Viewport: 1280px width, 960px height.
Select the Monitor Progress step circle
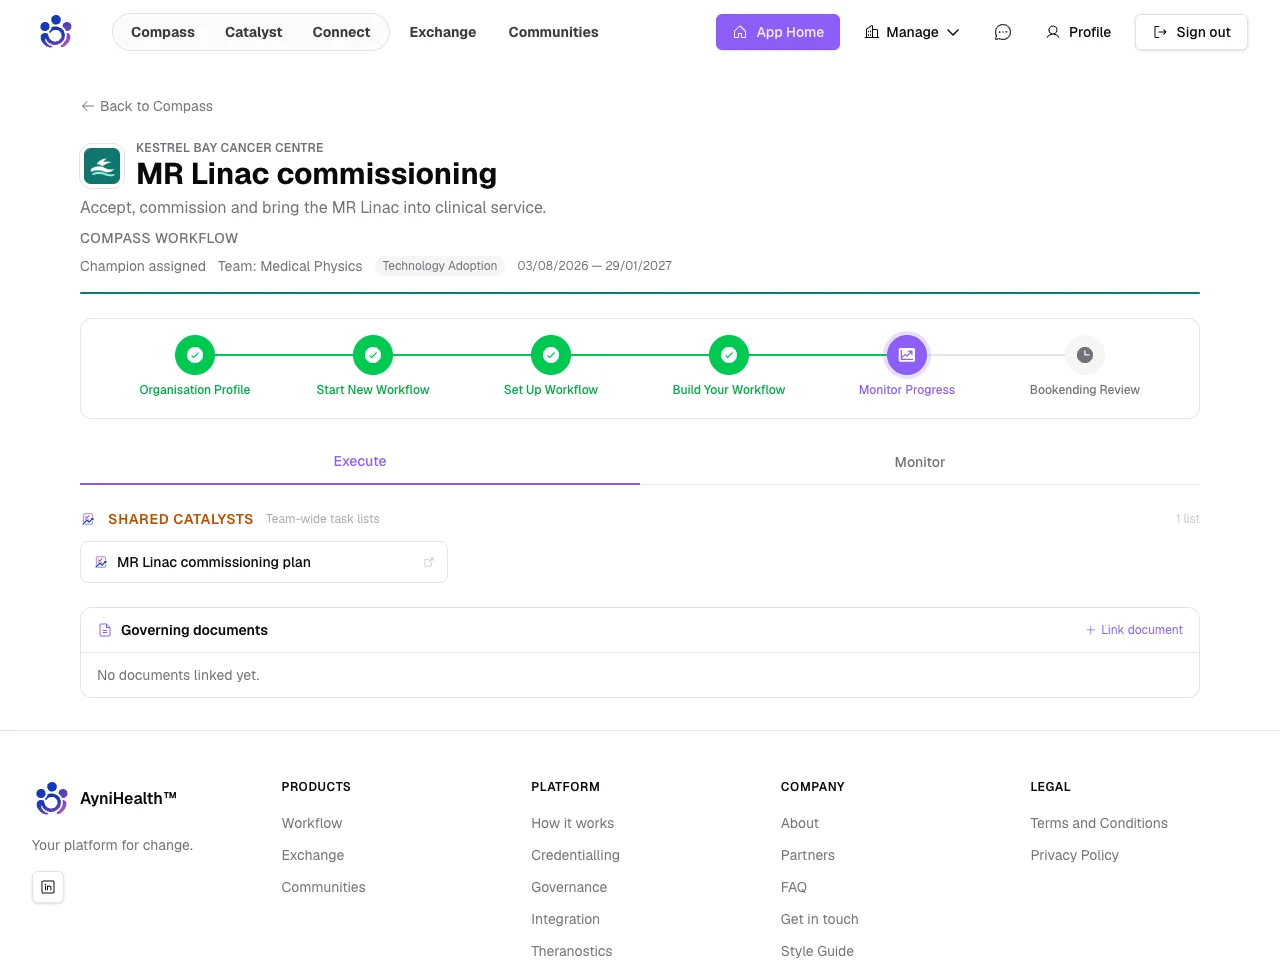pyautogui.click(x=907, y=355)
